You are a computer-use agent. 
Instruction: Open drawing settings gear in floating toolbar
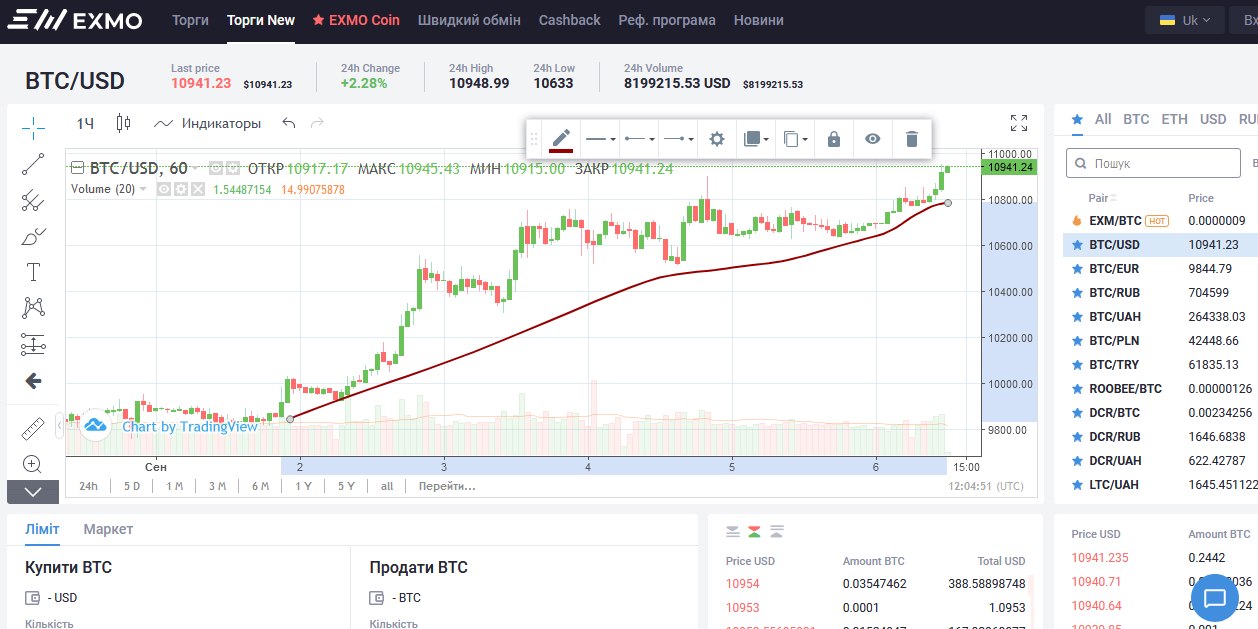click(x=716, y=139)
